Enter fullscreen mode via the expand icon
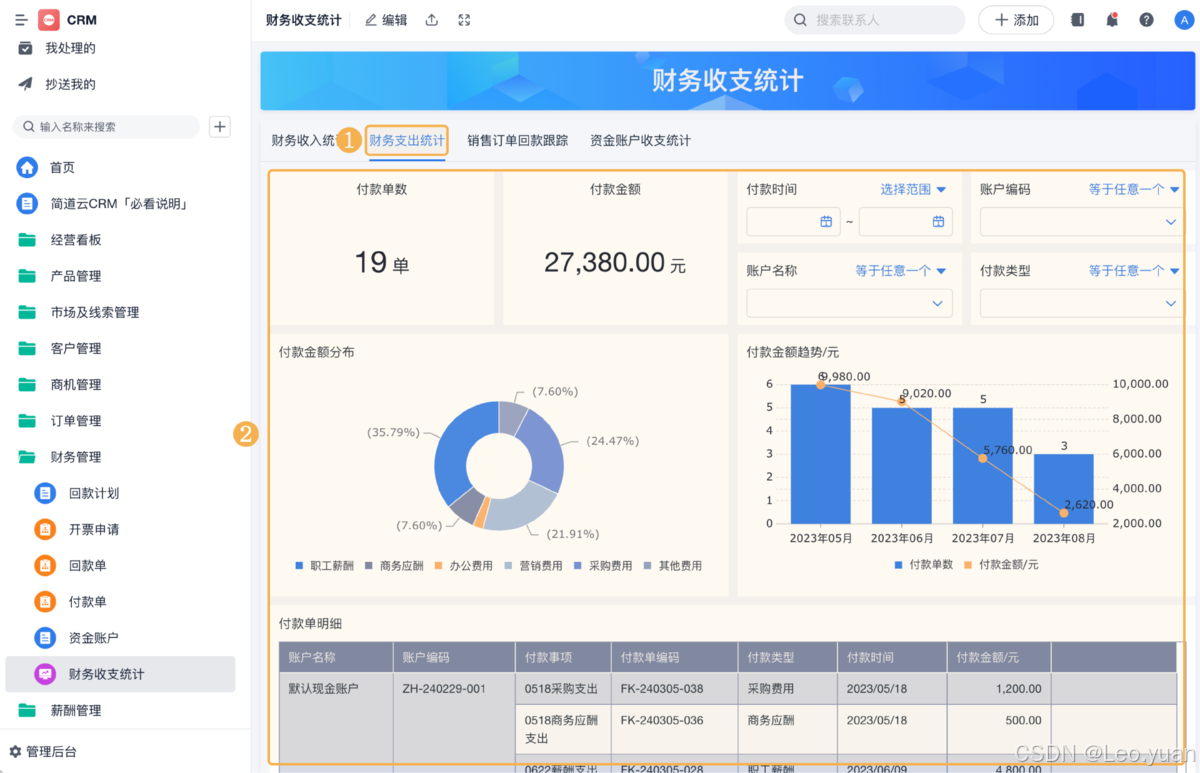This screenshot has height=773, width=1200. click(463, 19)
